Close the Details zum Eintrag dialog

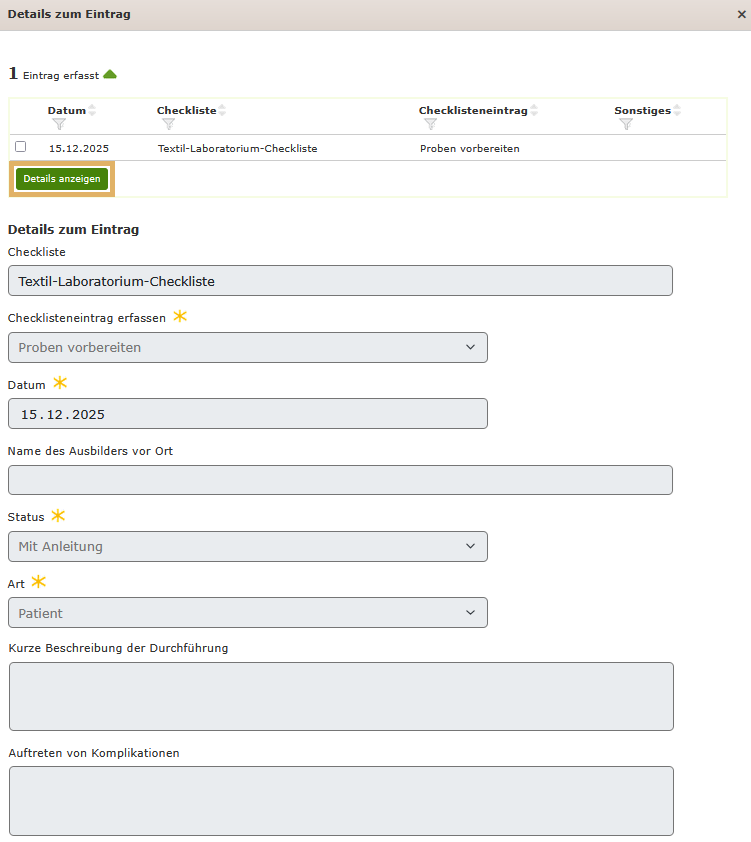pyautogui.click(x=739, y=14)
